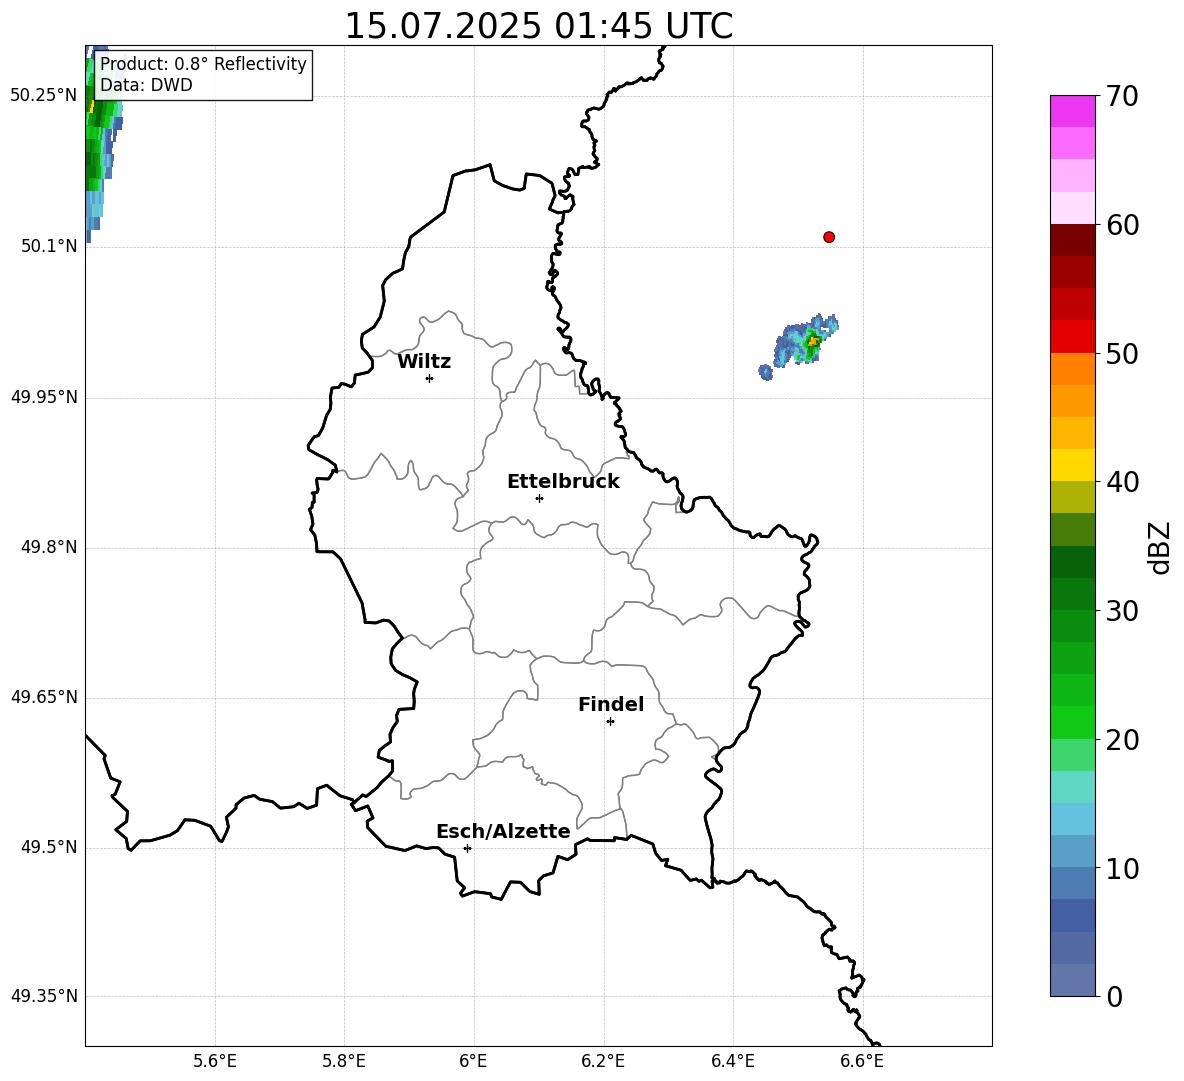Click the cross marker below Wiltz
The height and width of the screenshot is (1081, 1184).
pos(430,378)
